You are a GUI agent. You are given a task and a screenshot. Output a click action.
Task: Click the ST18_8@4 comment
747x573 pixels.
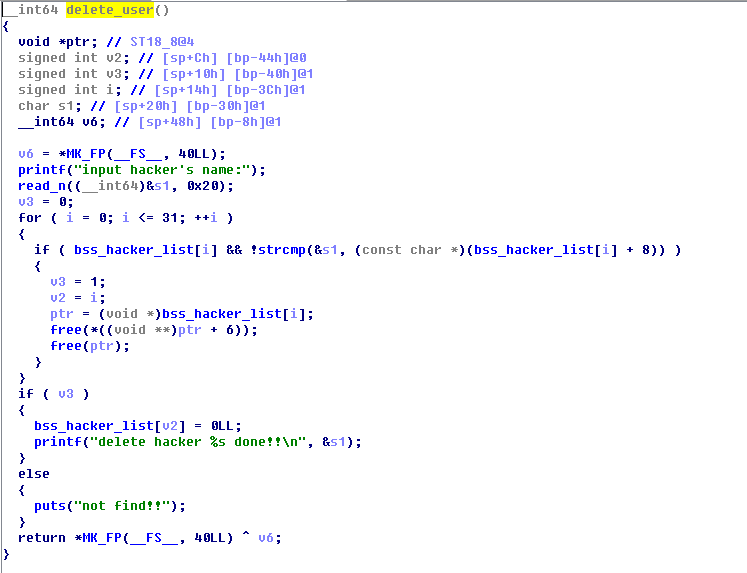point(162,42)
